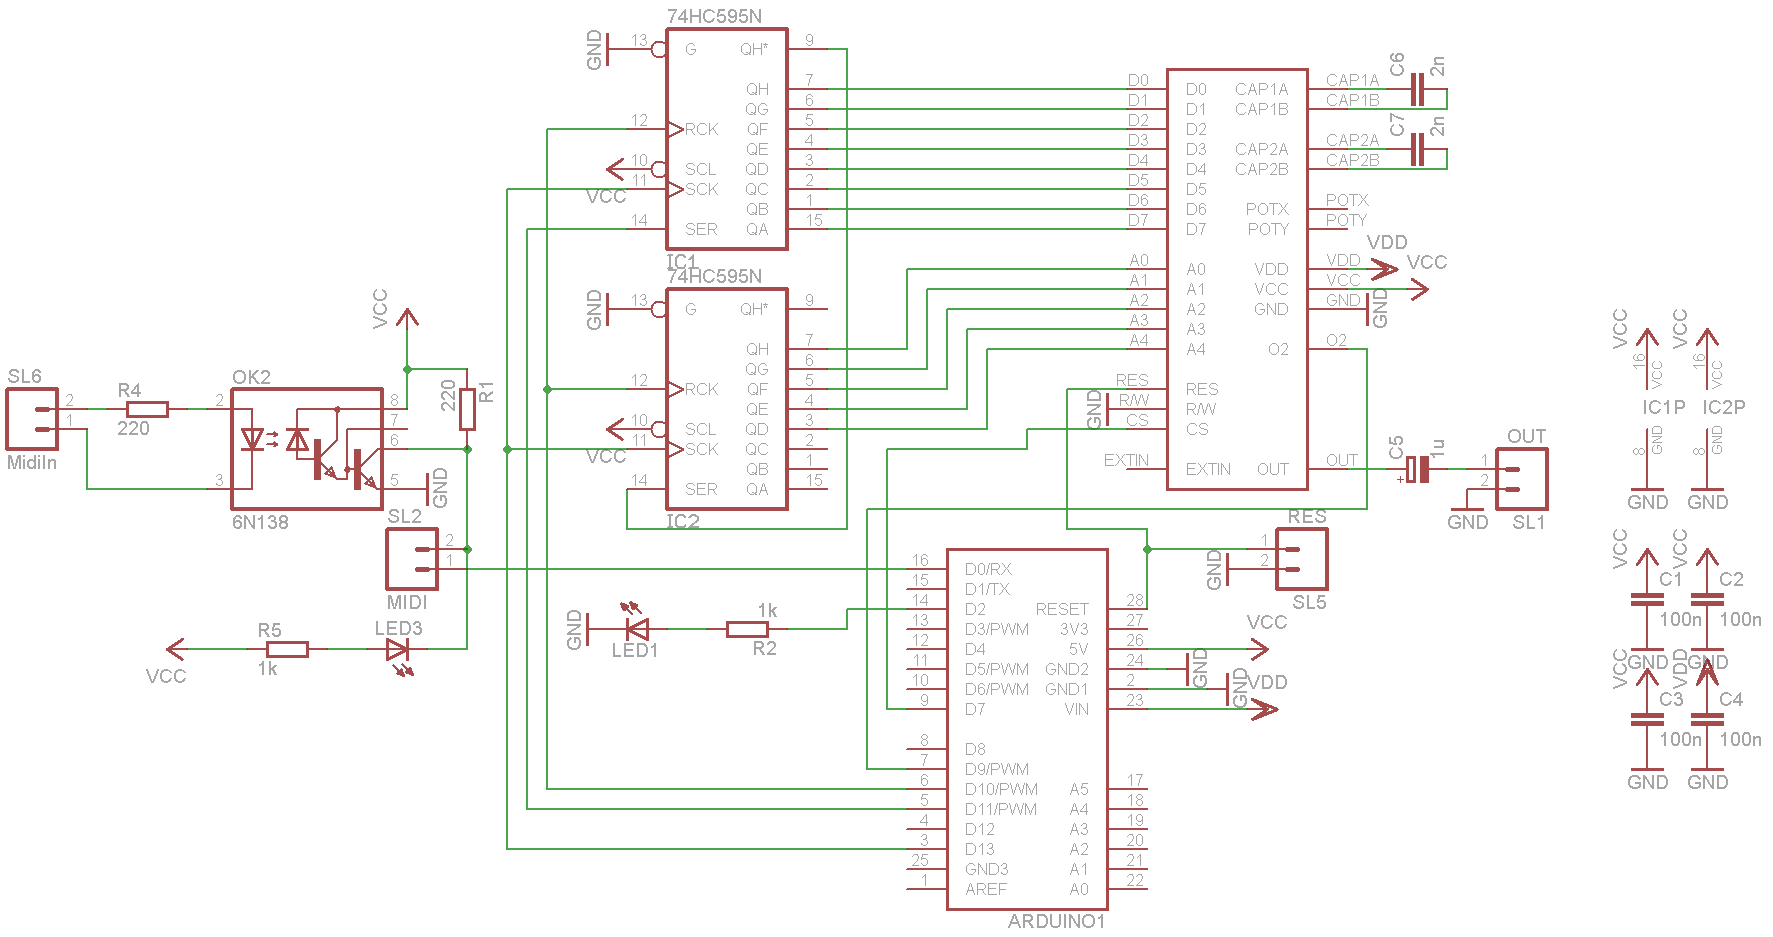Click the C5 electrolytic capacitor symbol

tap(1417, 469)
